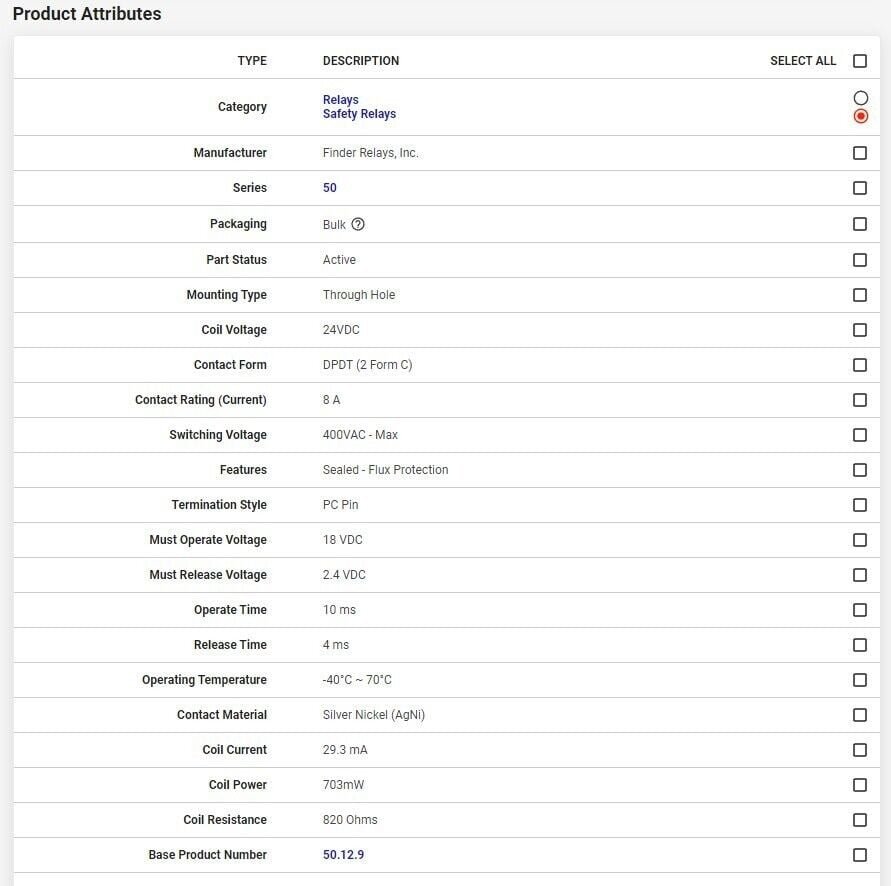The image size is (891, 886).
Task: Open the Safety Relays category link
Action: (x=359, y=114)
